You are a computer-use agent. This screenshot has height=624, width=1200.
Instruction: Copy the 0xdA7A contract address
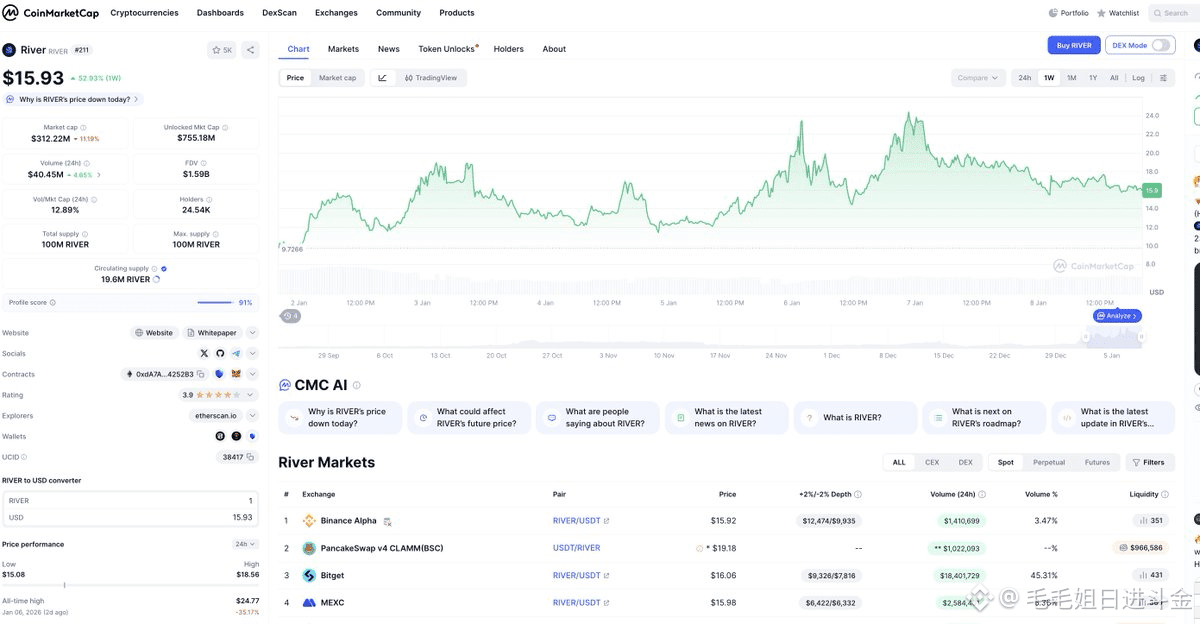(x=201, y=375)
